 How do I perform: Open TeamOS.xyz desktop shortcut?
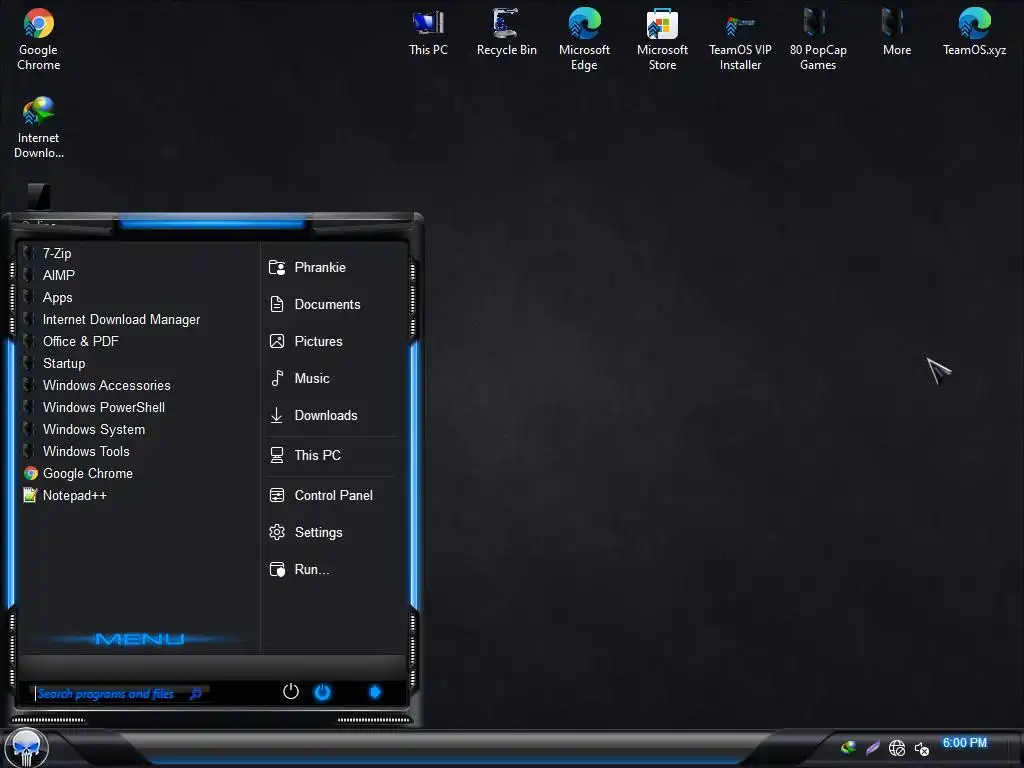point(974,33)
